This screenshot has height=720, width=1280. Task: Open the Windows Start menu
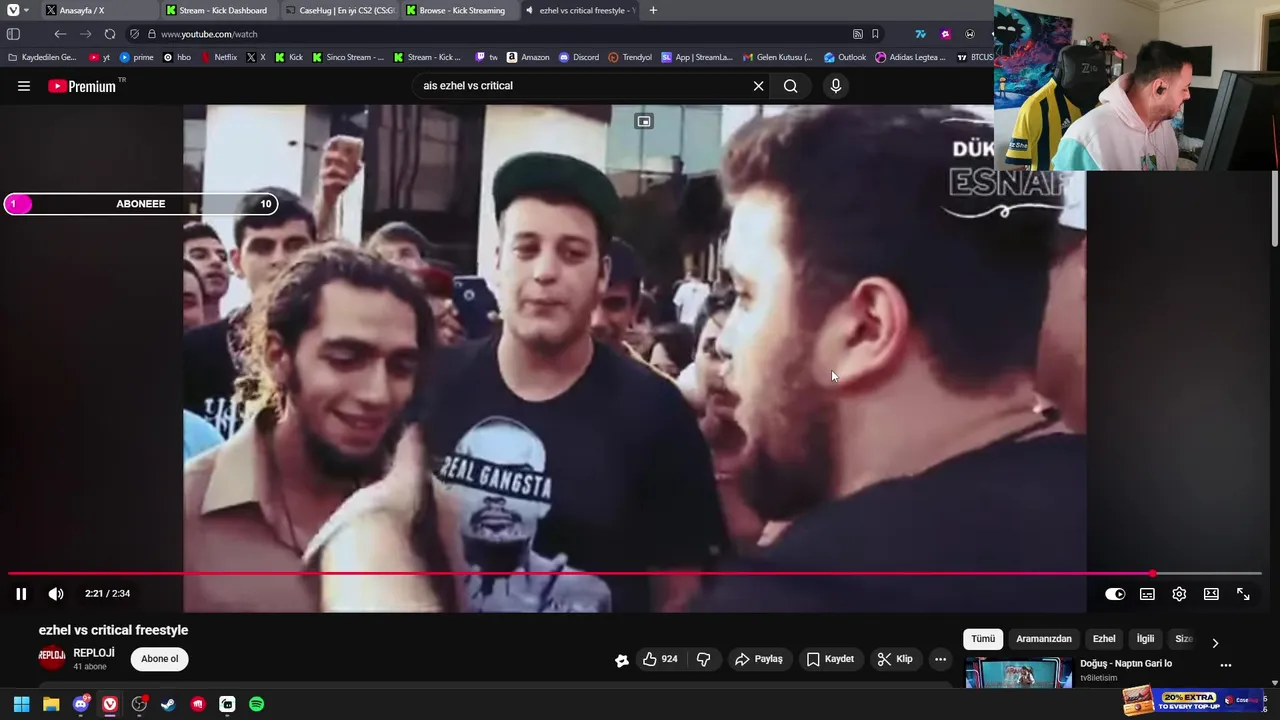click(x=21, y=704)
